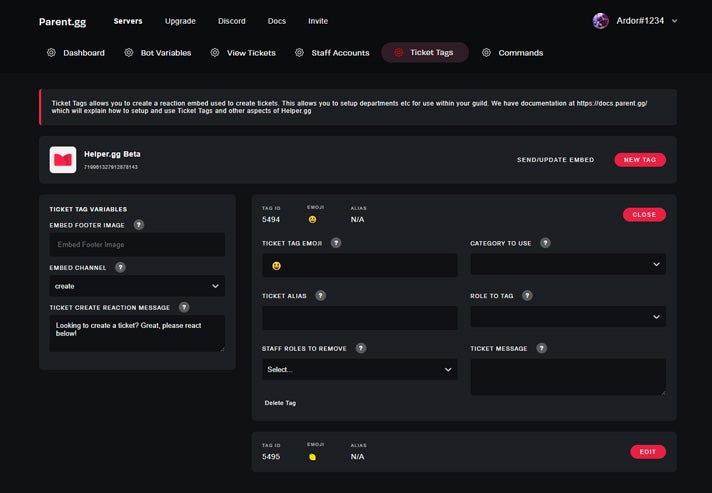Click the Delete Tag link
The height and width of the screenshot is (493, 712).
click(280, 403)
